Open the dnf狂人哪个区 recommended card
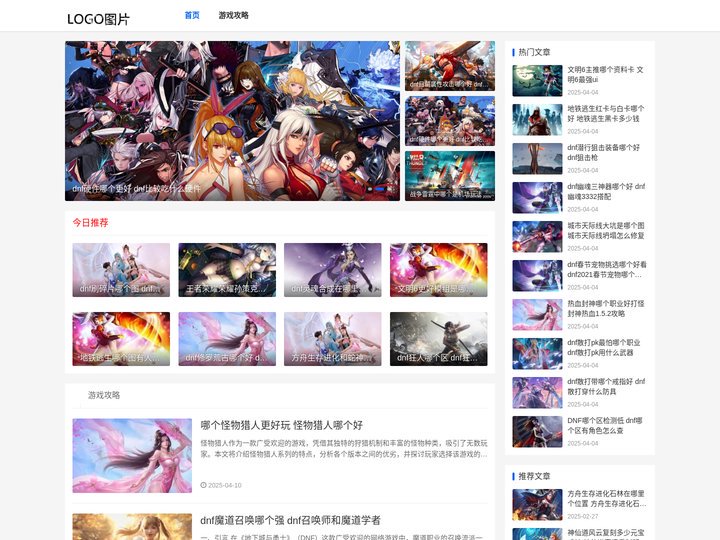Screen dimensions: 720x540 click(x=439, y=339)
